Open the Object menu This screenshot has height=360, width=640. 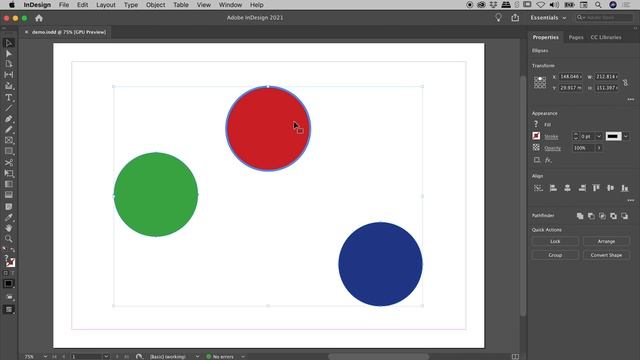tap(156, 5)
